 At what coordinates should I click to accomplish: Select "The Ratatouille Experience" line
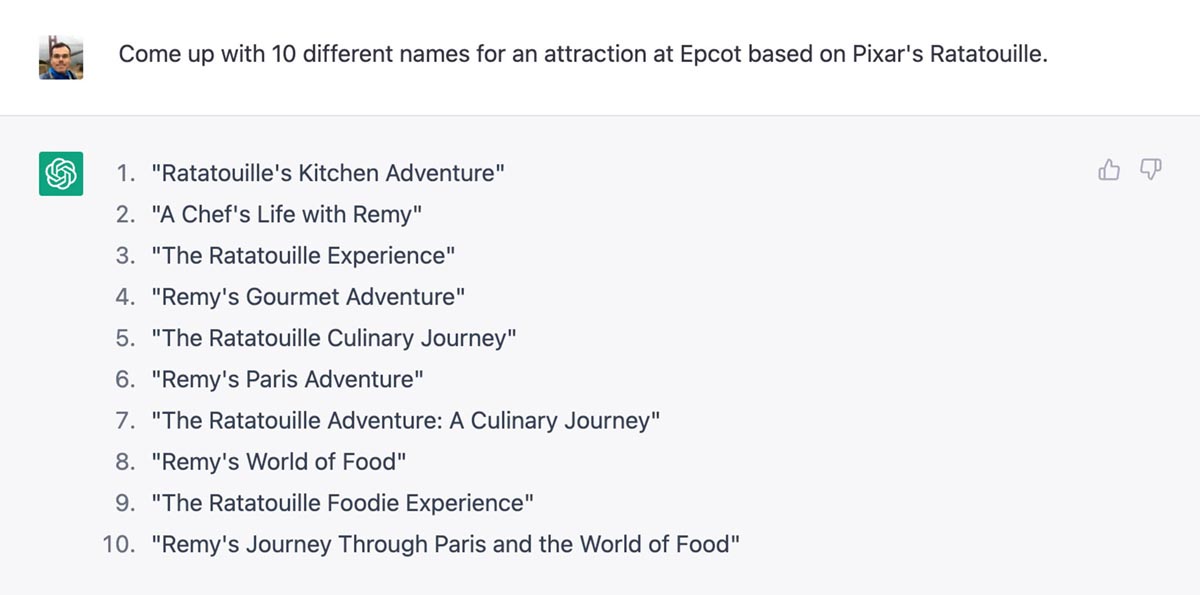[x=303, y=255]
